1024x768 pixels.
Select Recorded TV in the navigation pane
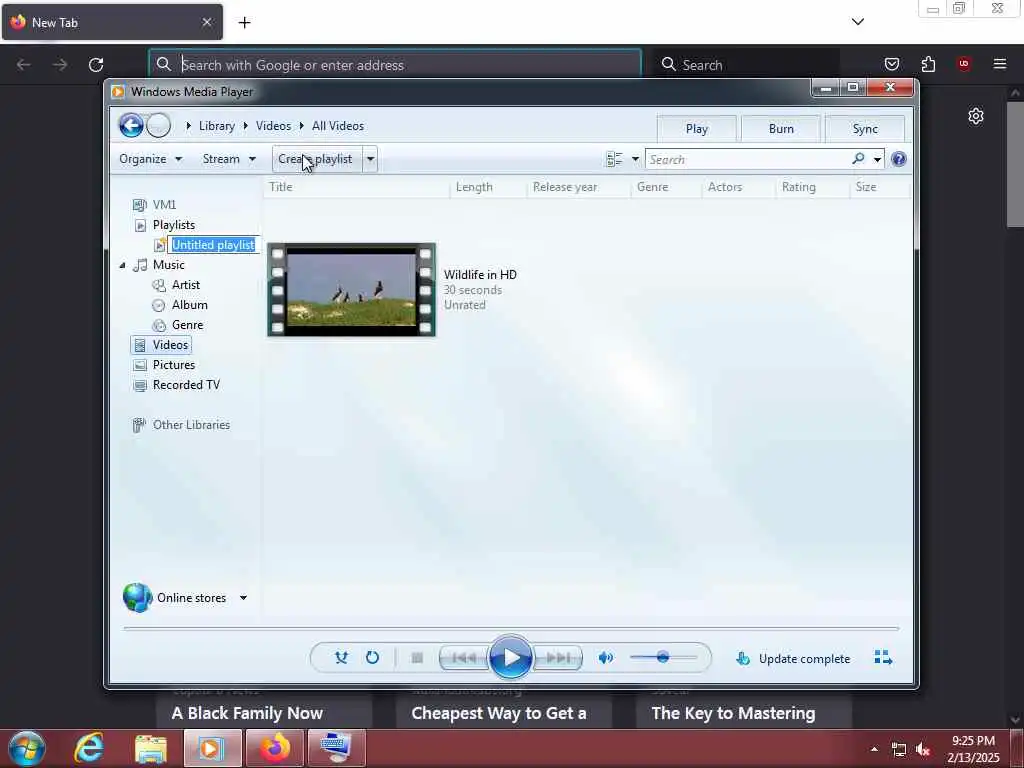point(186,385)
